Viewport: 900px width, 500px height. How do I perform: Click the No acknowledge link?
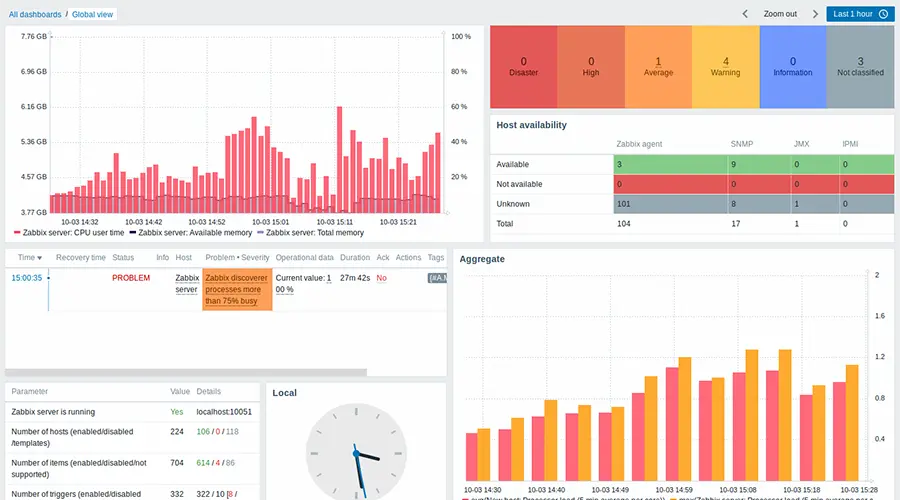click(382, 278)
